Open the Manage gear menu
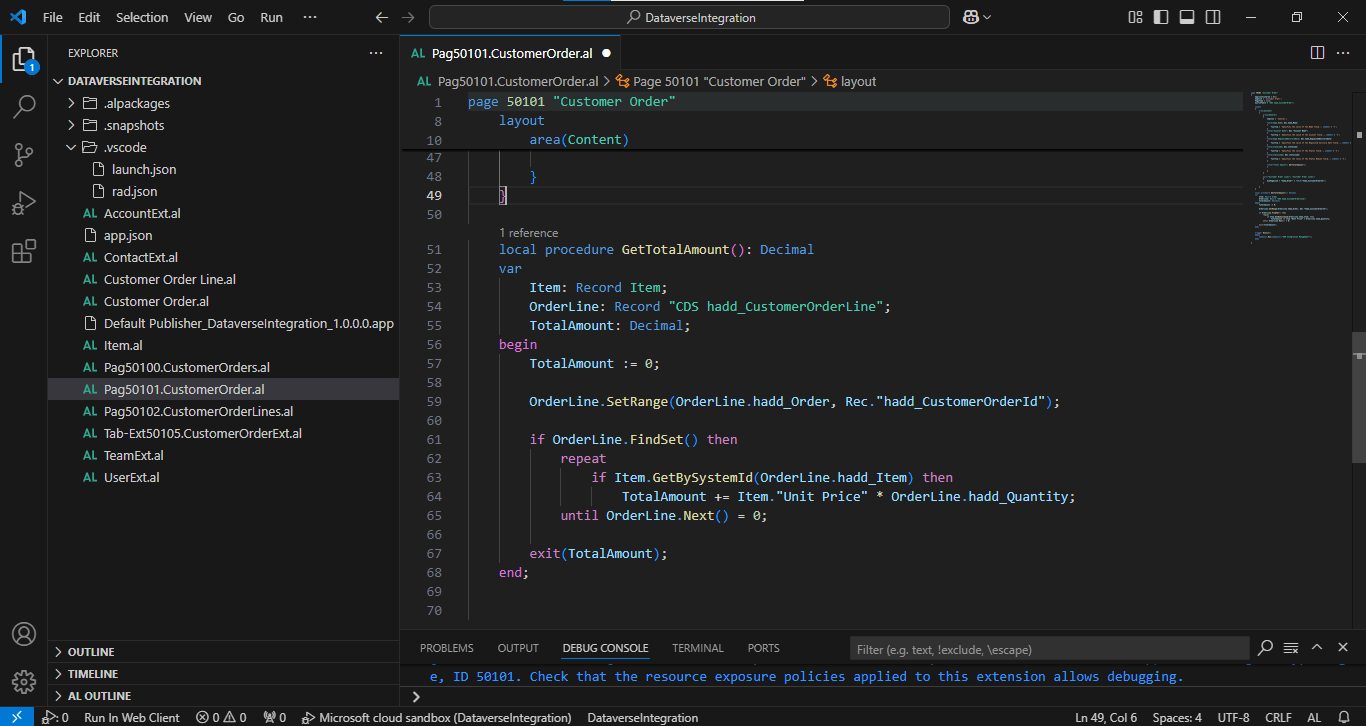The image size is (1366, 726). click(x=24, y=682)
